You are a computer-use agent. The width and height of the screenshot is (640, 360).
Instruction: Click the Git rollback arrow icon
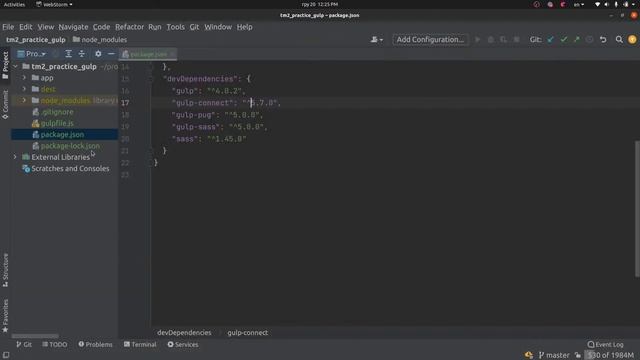pyautogui.click(x=603, y=40)
